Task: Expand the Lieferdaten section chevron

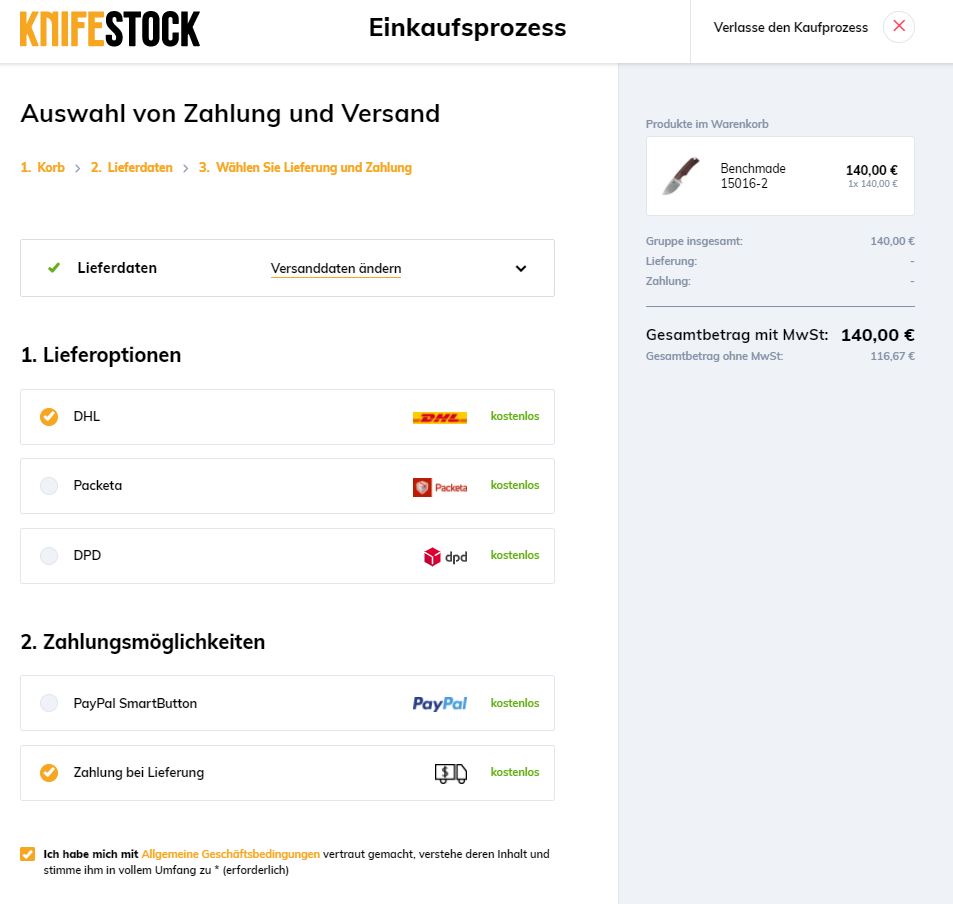Action: click(521, 268)
